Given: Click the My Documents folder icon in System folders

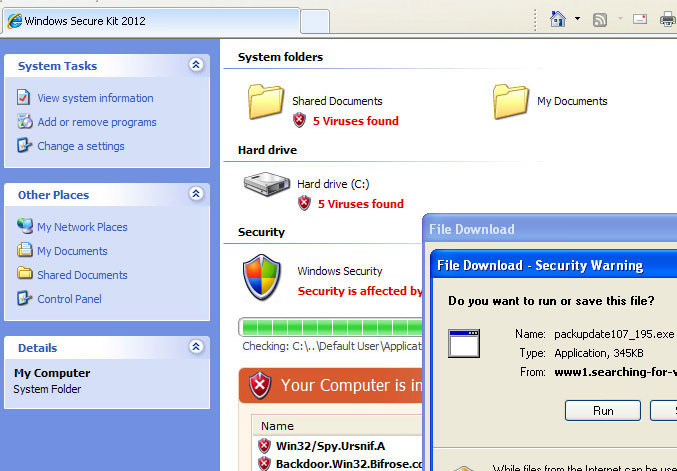Looking at the screenshot, I should 511,101.
